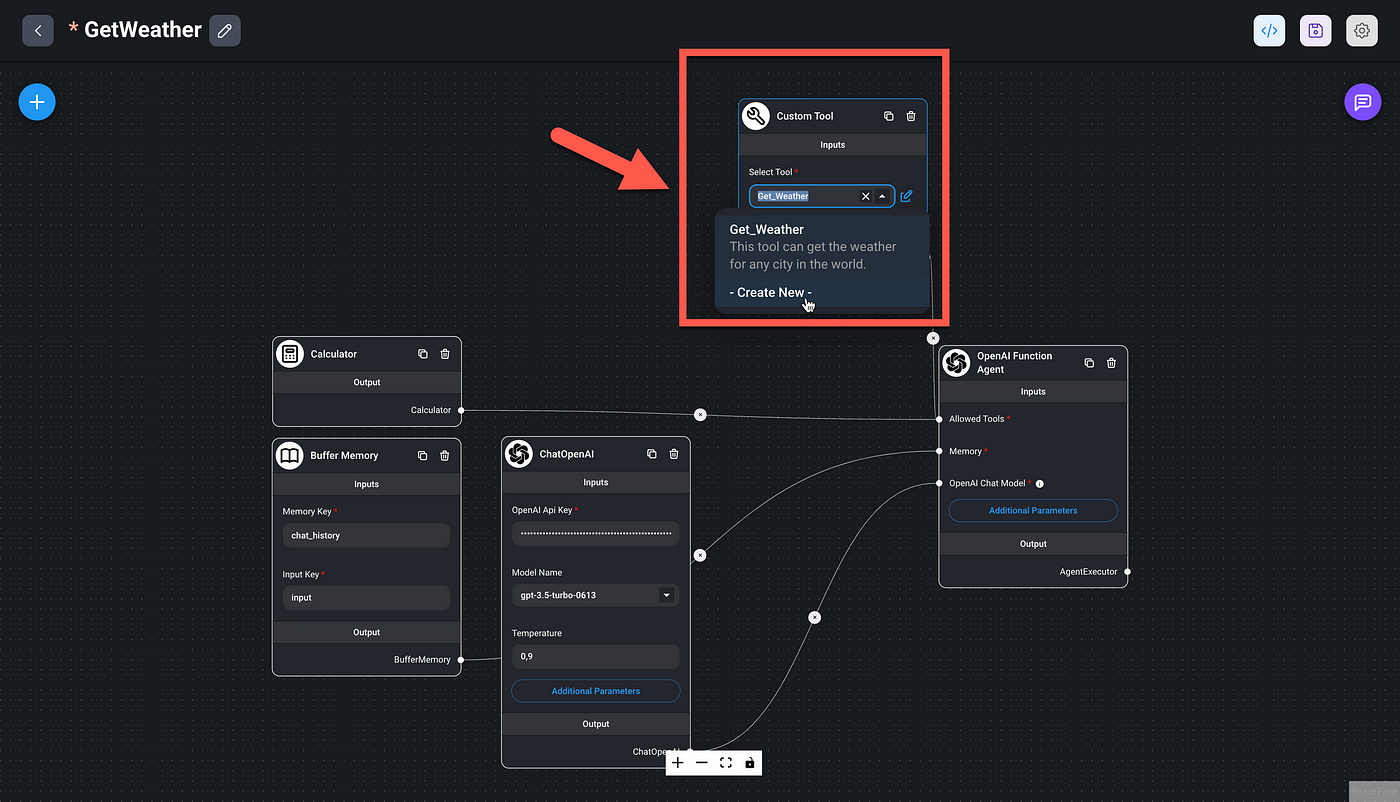The width and height of the screenshot is (1400, 802).
Task: Open the purple chat message button
Action: pyautogui.click(x=1362, y=102)
